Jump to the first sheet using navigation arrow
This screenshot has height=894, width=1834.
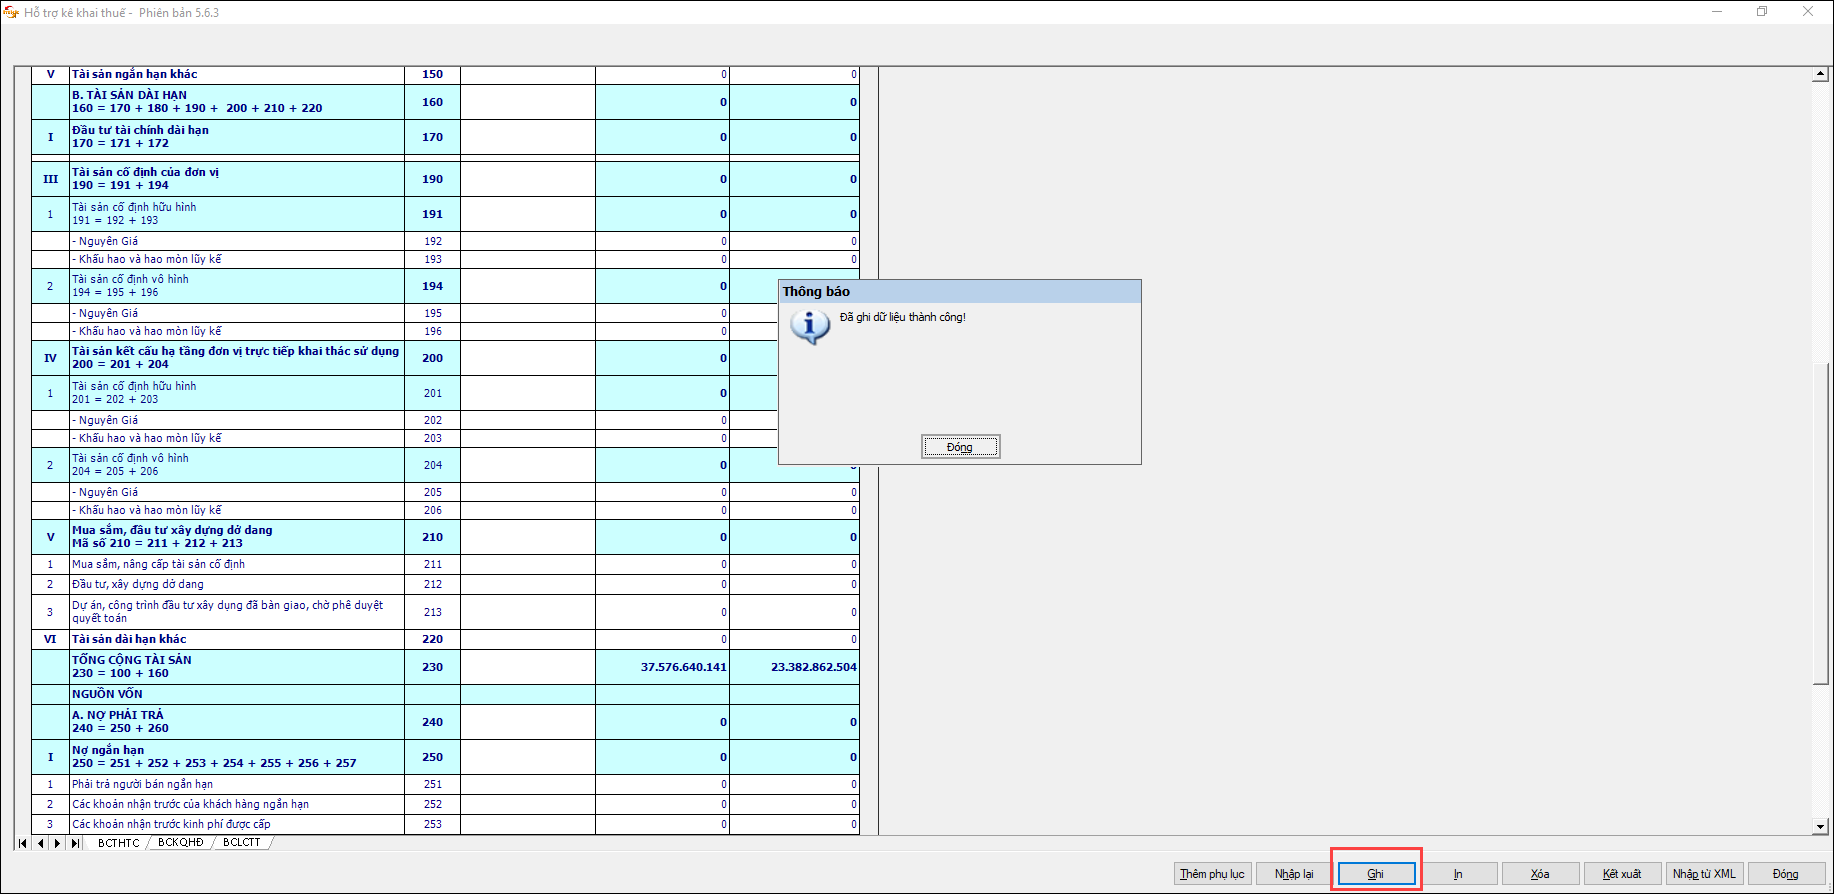(23, 844)
